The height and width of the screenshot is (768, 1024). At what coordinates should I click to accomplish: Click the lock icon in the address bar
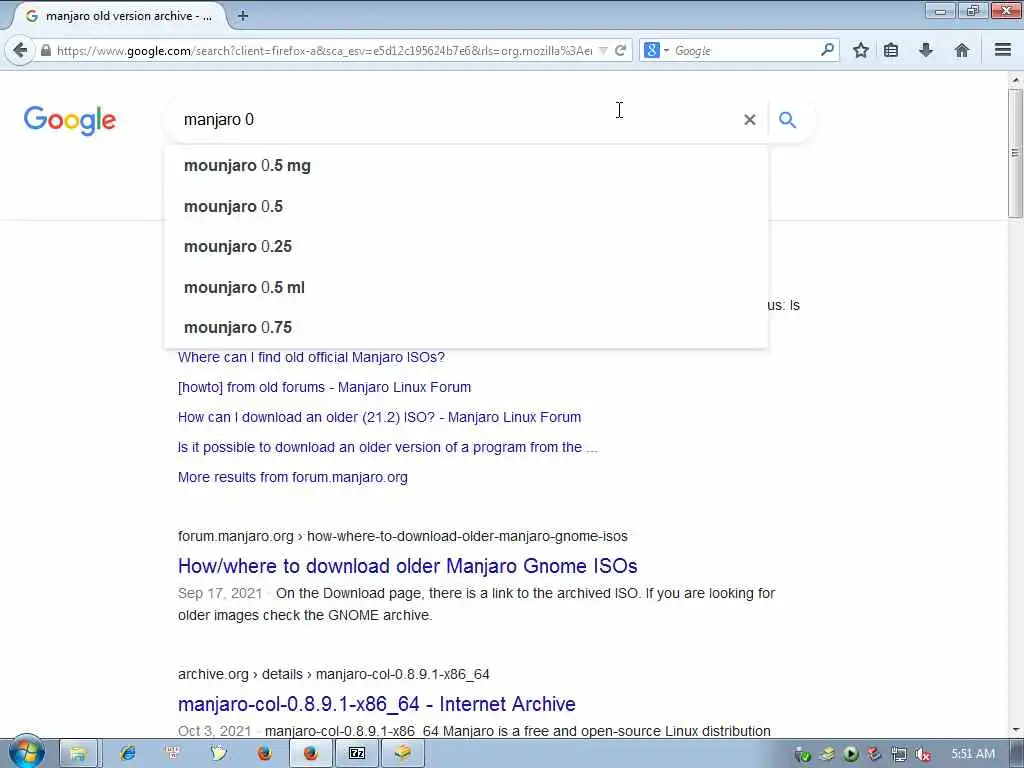point(46,50)
